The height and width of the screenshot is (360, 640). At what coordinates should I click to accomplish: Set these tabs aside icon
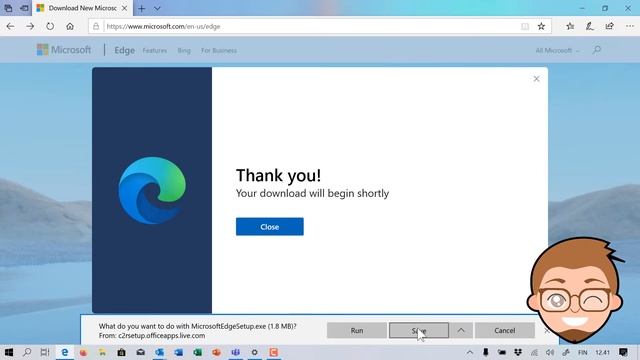[24, 8]
